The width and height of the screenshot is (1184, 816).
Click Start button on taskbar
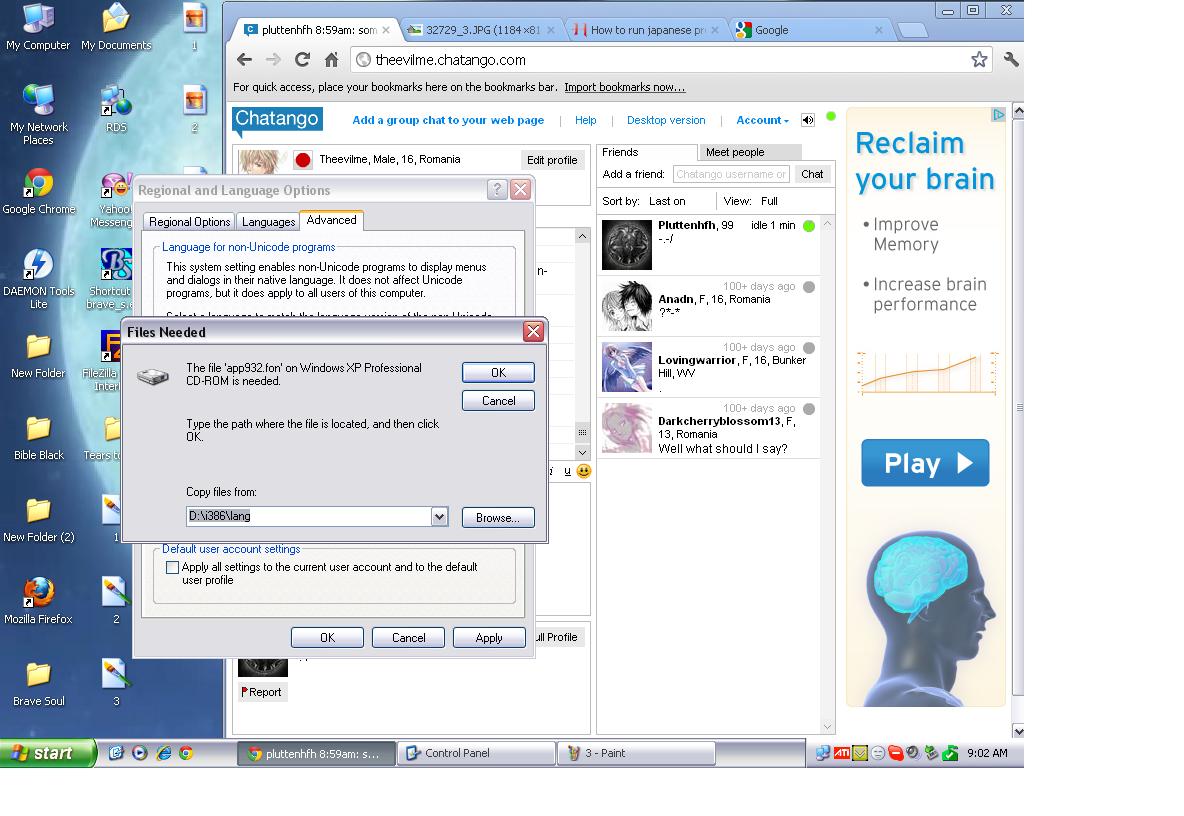click(47, 753)
